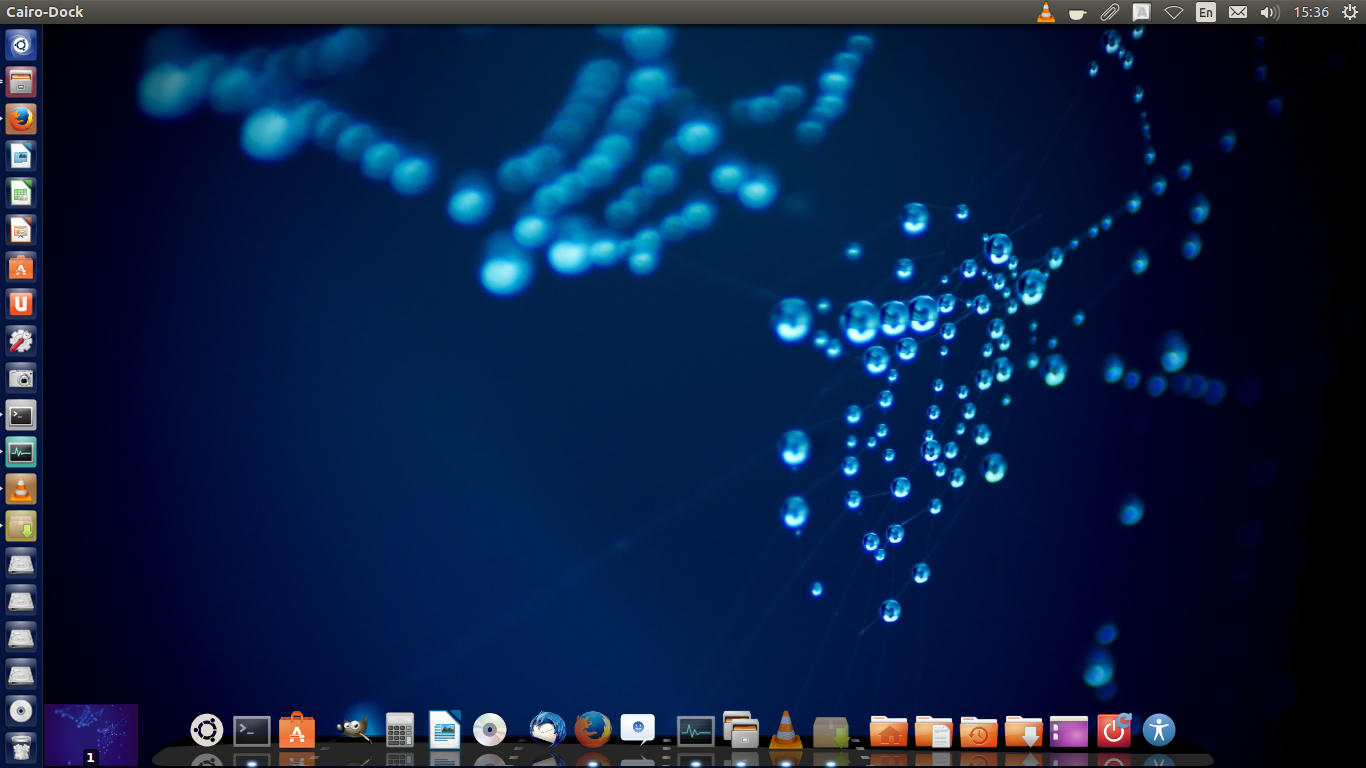The width and height of the screenshot is (1366, 768).
Task: Click the red power logout icon in dock
Action: (x=1114, y=730)
